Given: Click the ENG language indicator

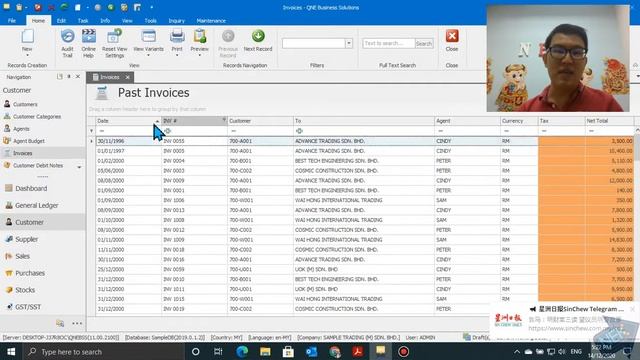Looking at the screenshot, I should [576, 351].
